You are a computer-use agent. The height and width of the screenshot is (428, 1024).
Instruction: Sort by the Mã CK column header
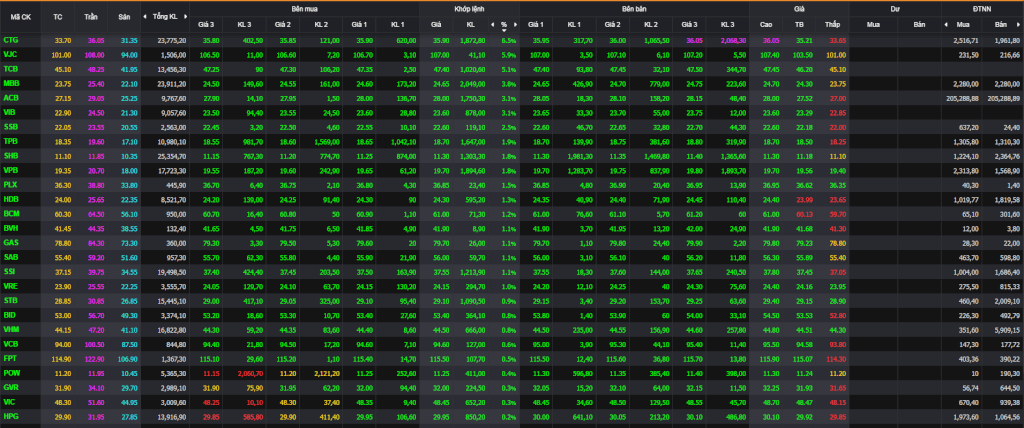point(21,17)
